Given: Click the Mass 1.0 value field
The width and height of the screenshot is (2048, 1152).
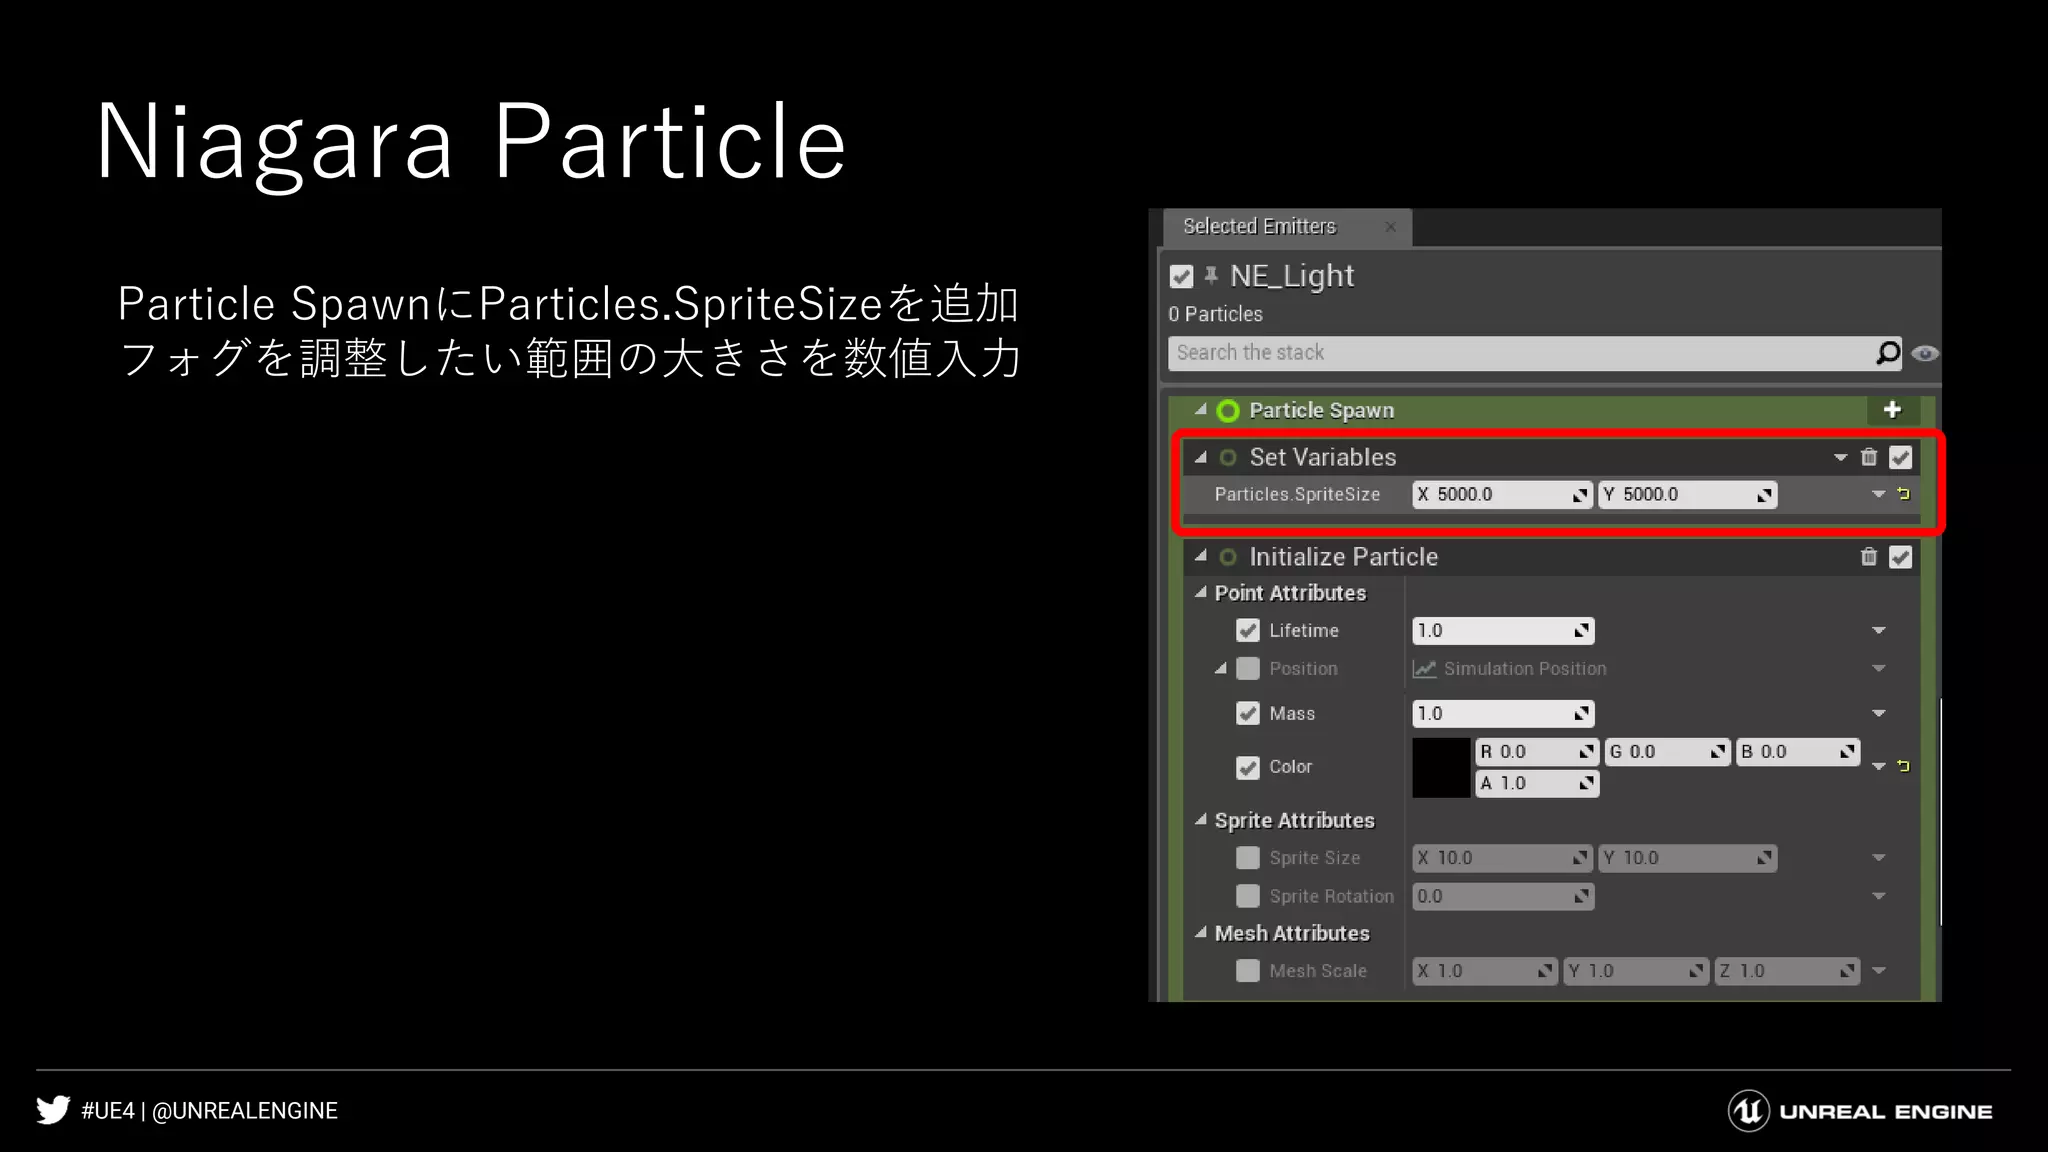Looking at the screenshot, I should 1503,713.
